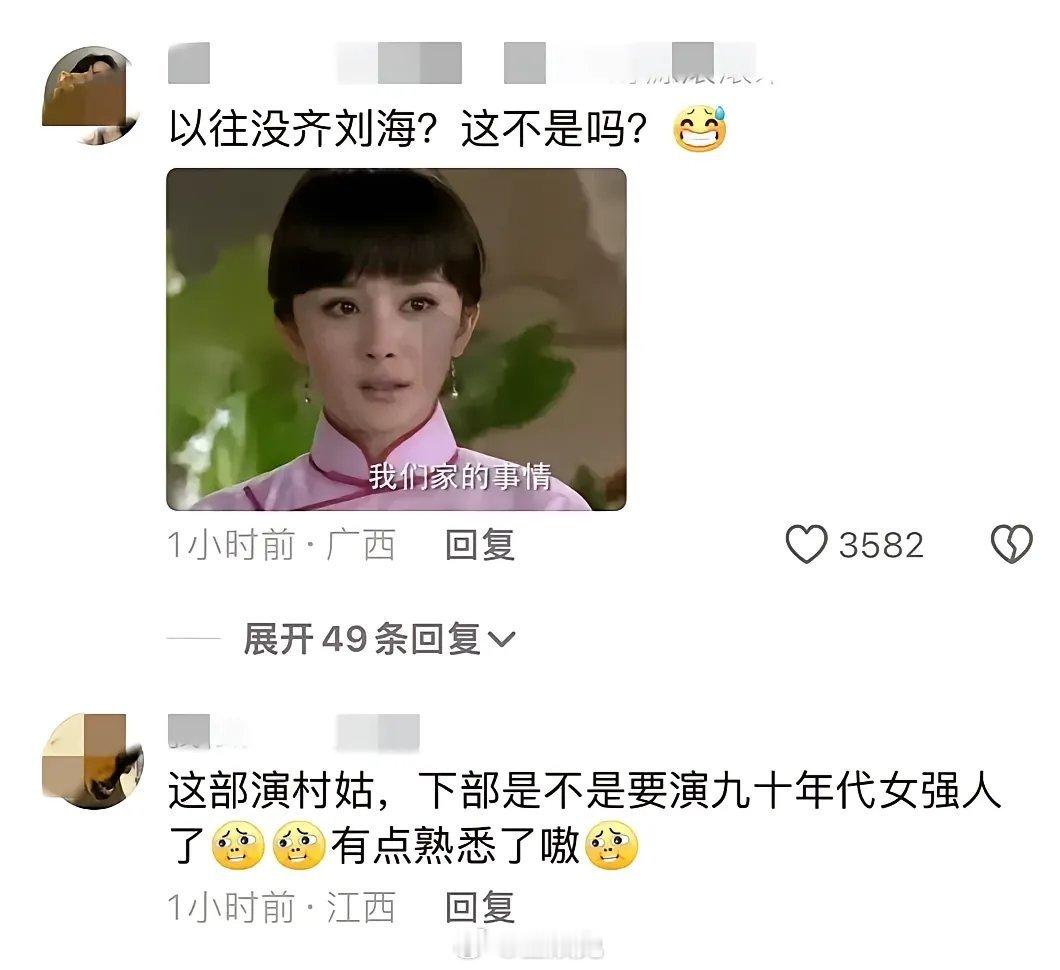Reply to the 广西 comment

coord(480,545)
